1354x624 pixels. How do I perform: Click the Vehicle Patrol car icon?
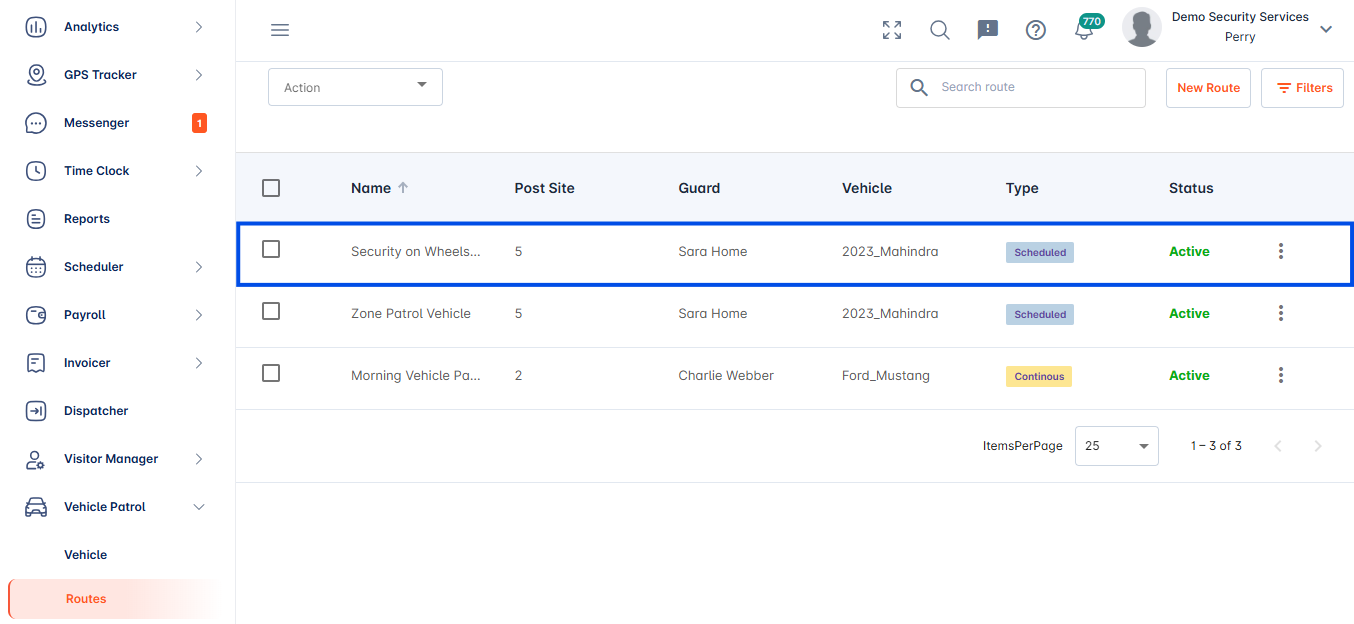pyautogui.click(x=36, y=507)
